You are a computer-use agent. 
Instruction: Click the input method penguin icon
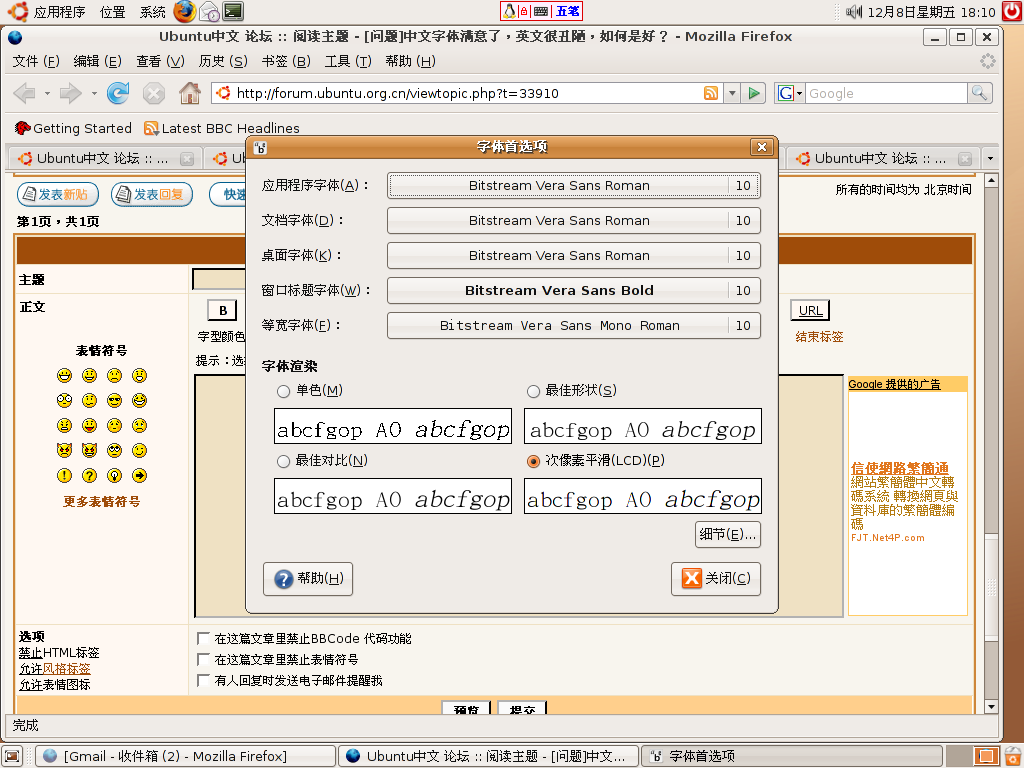[509, 11]
